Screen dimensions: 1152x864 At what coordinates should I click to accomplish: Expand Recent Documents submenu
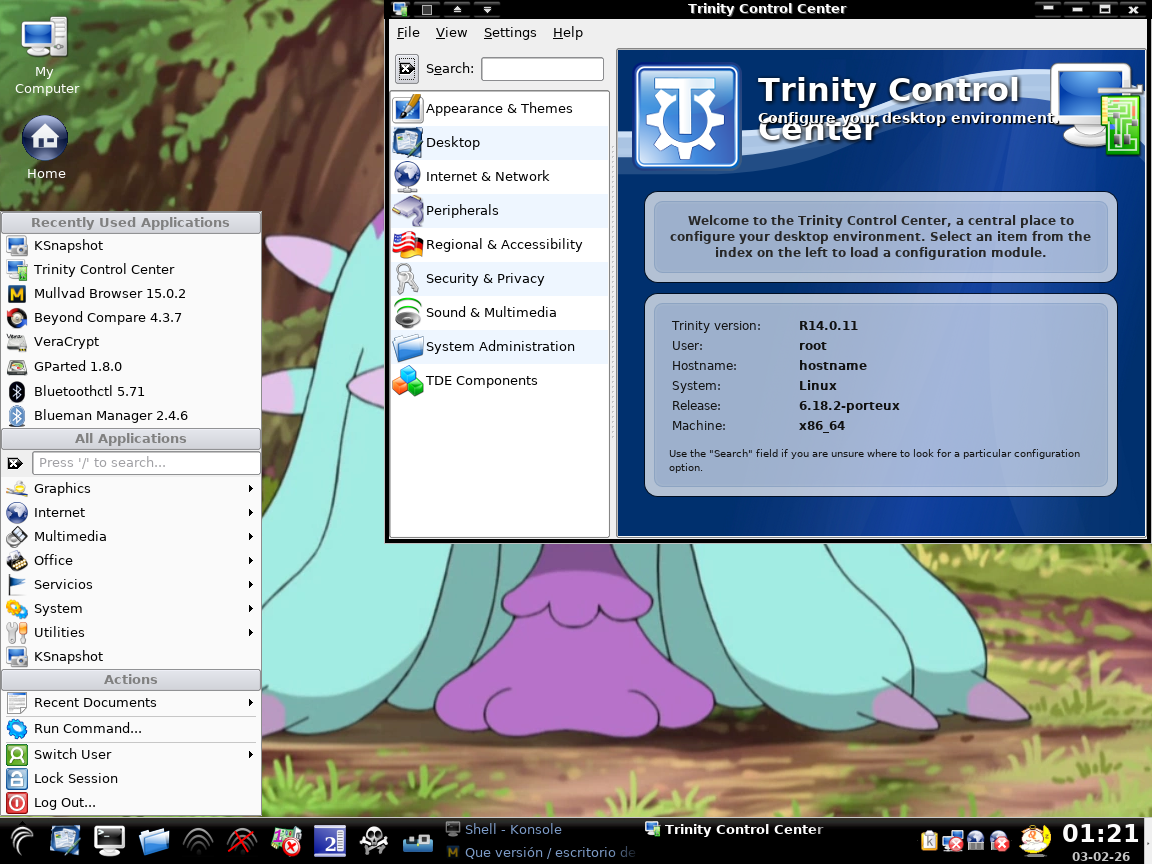131,703
